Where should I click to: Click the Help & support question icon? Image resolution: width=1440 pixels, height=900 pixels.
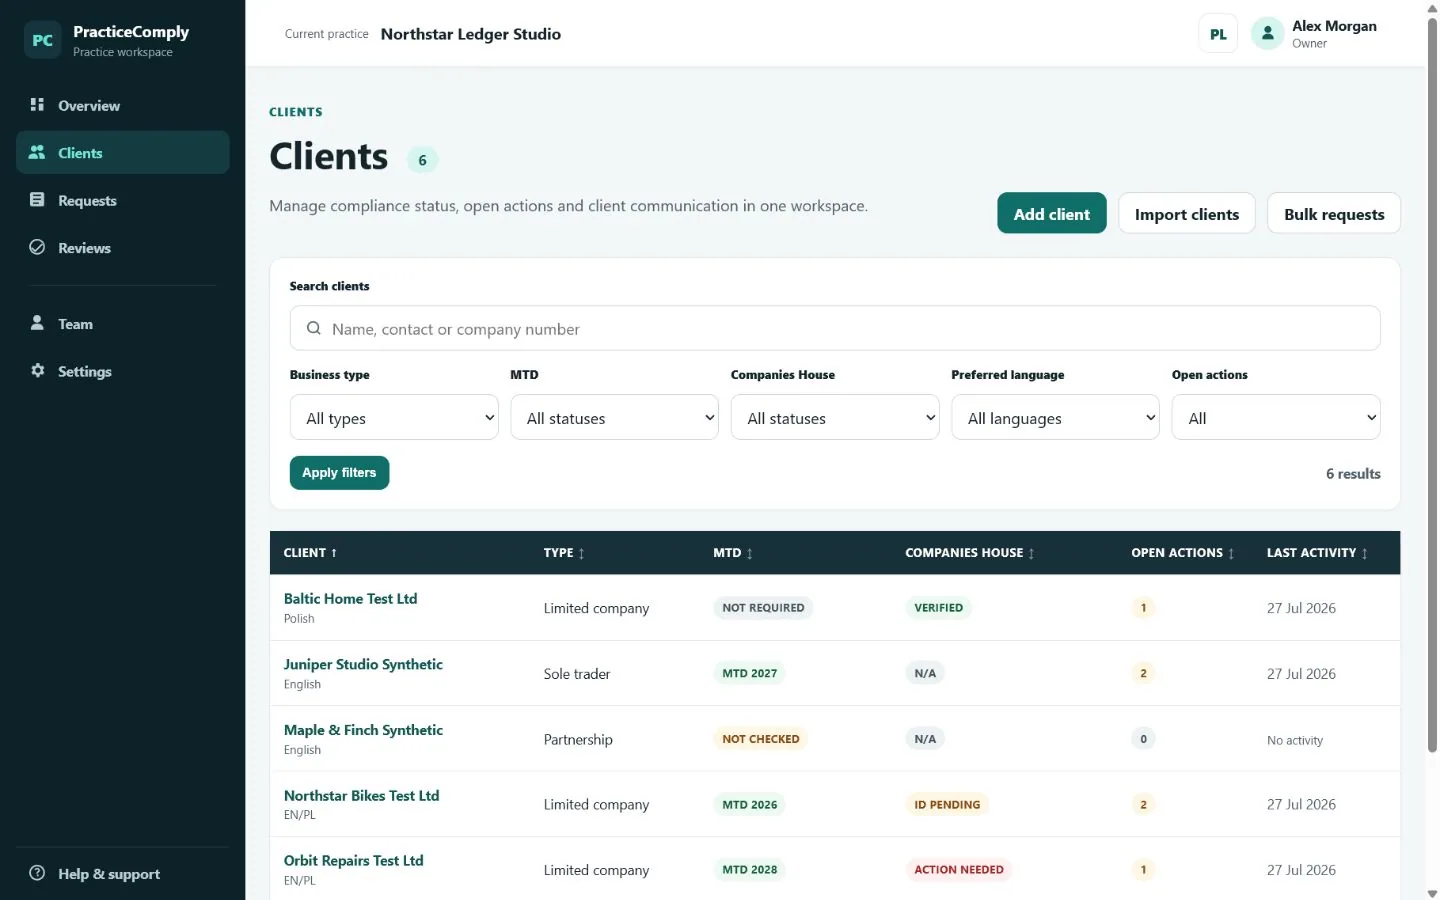point(37,873)
